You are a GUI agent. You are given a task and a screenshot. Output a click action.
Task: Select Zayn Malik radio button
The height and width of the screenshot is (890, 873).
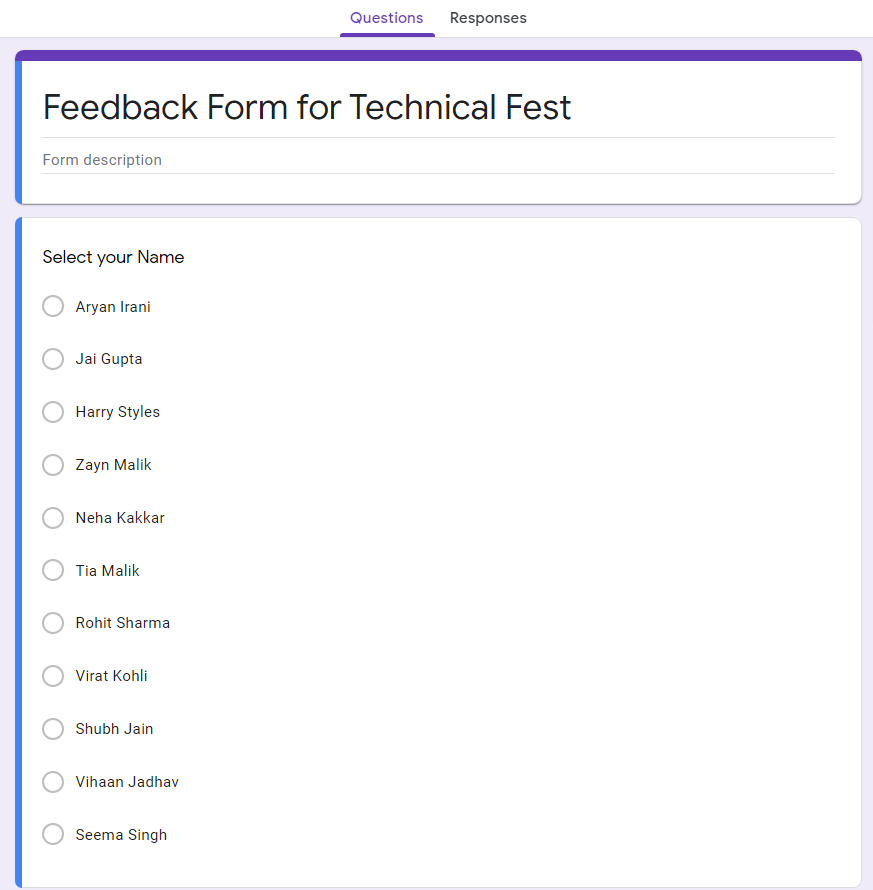(x=53, y=465)
